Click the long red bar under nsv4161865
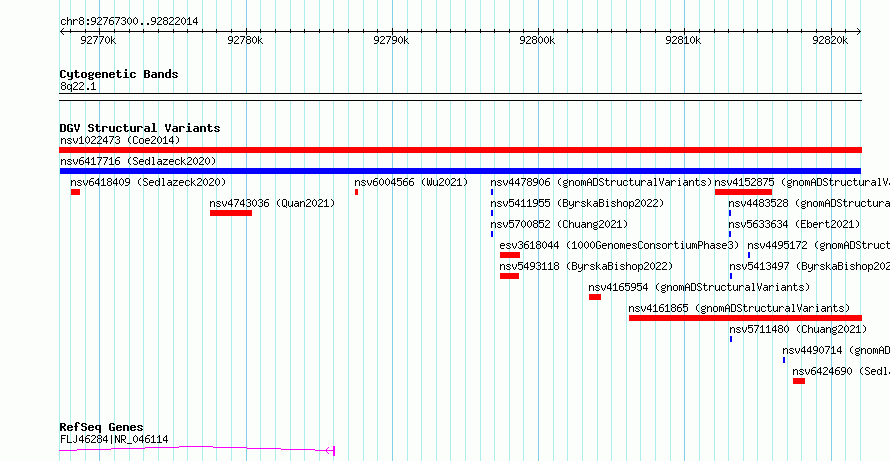This screenshot has width=890, height=461. pos(745,318)
